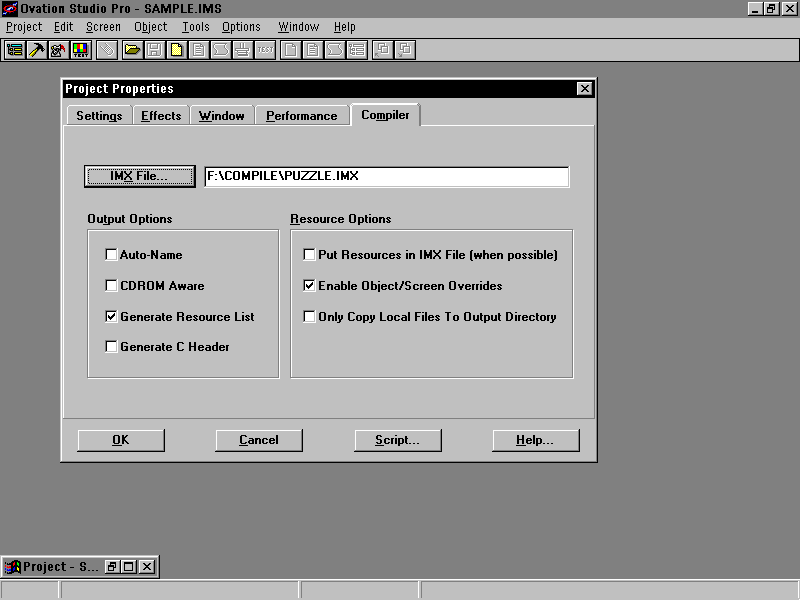This screenshot has width=800, height=600.
Task: Click the wavy tape icon beside greyed list icon
Action: (334, 50)
